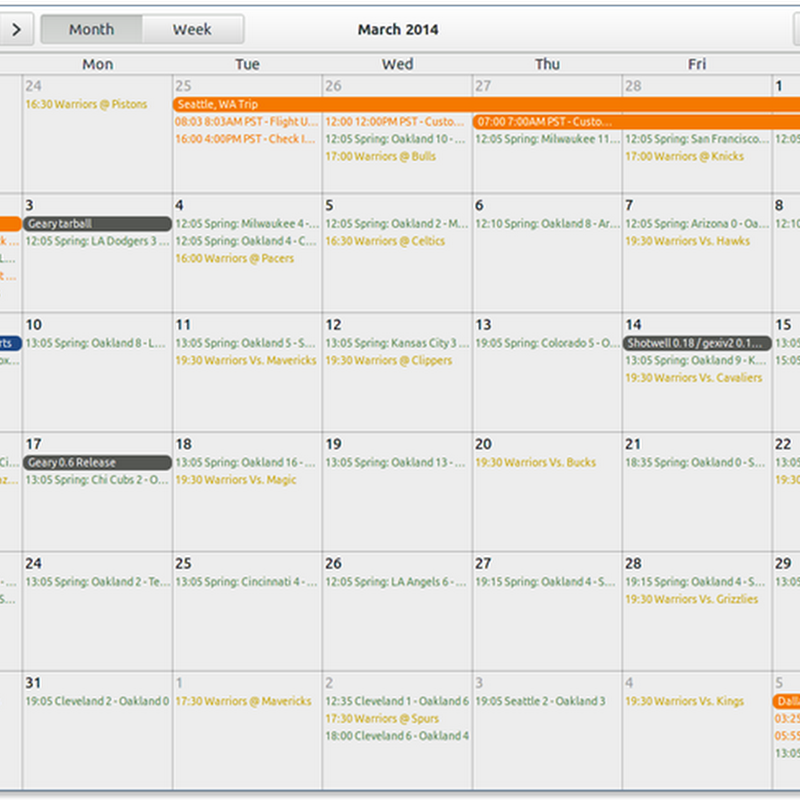Select 17:30 Warriors @ Spurs event
The image size is (800, 800).
382,718
